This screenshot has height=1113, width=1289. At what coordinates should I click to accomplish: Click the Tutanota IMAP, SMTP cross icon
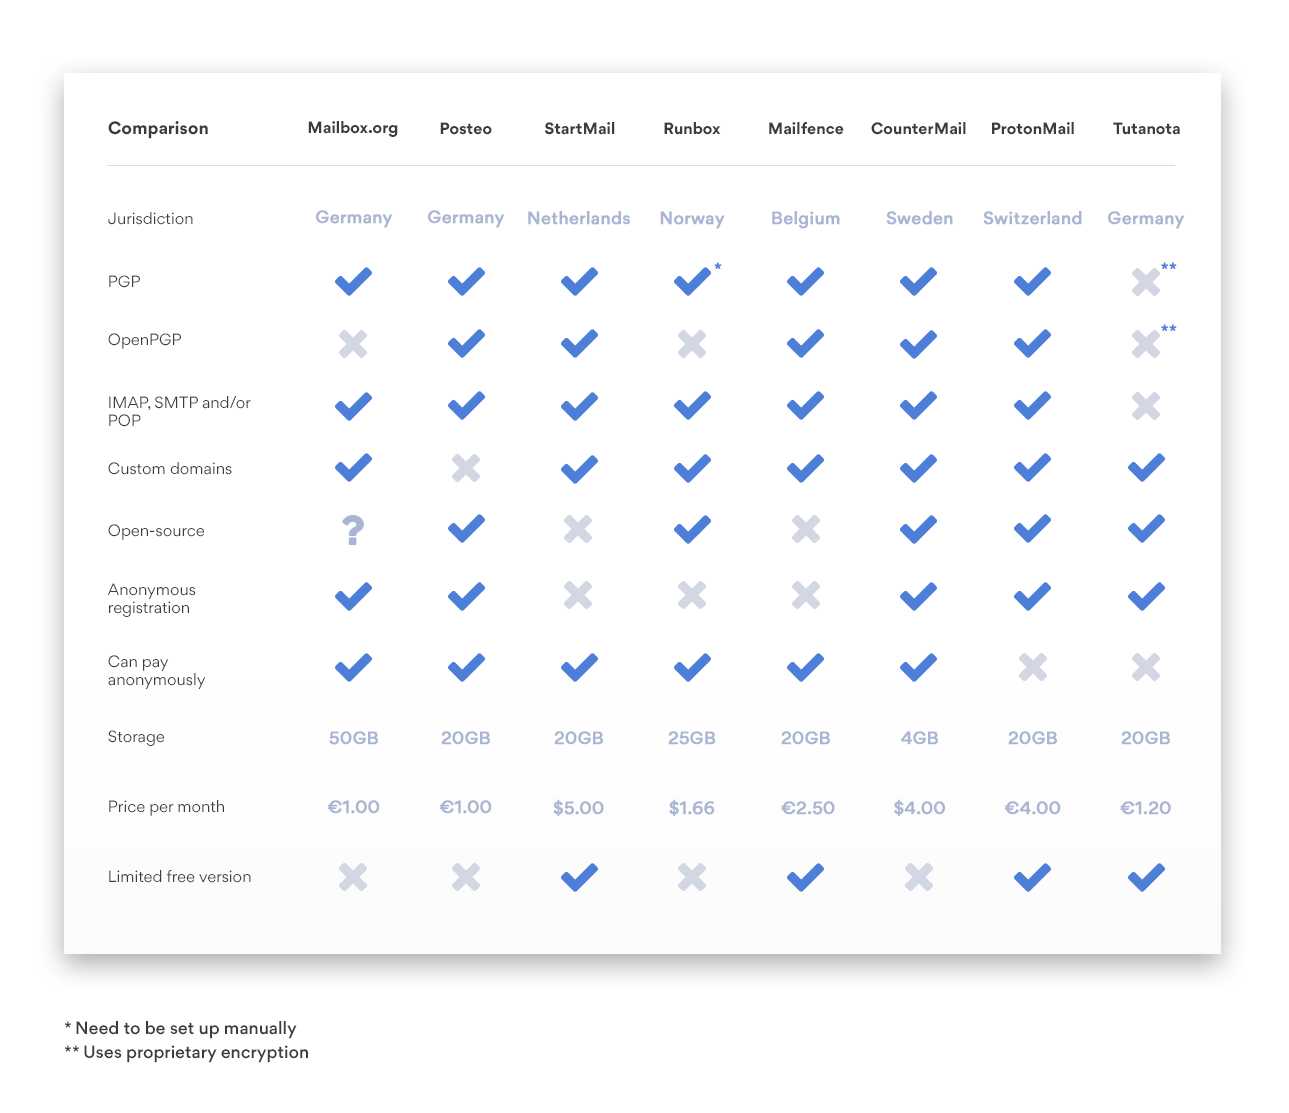pyautogui.click(x=1146, y=406)
